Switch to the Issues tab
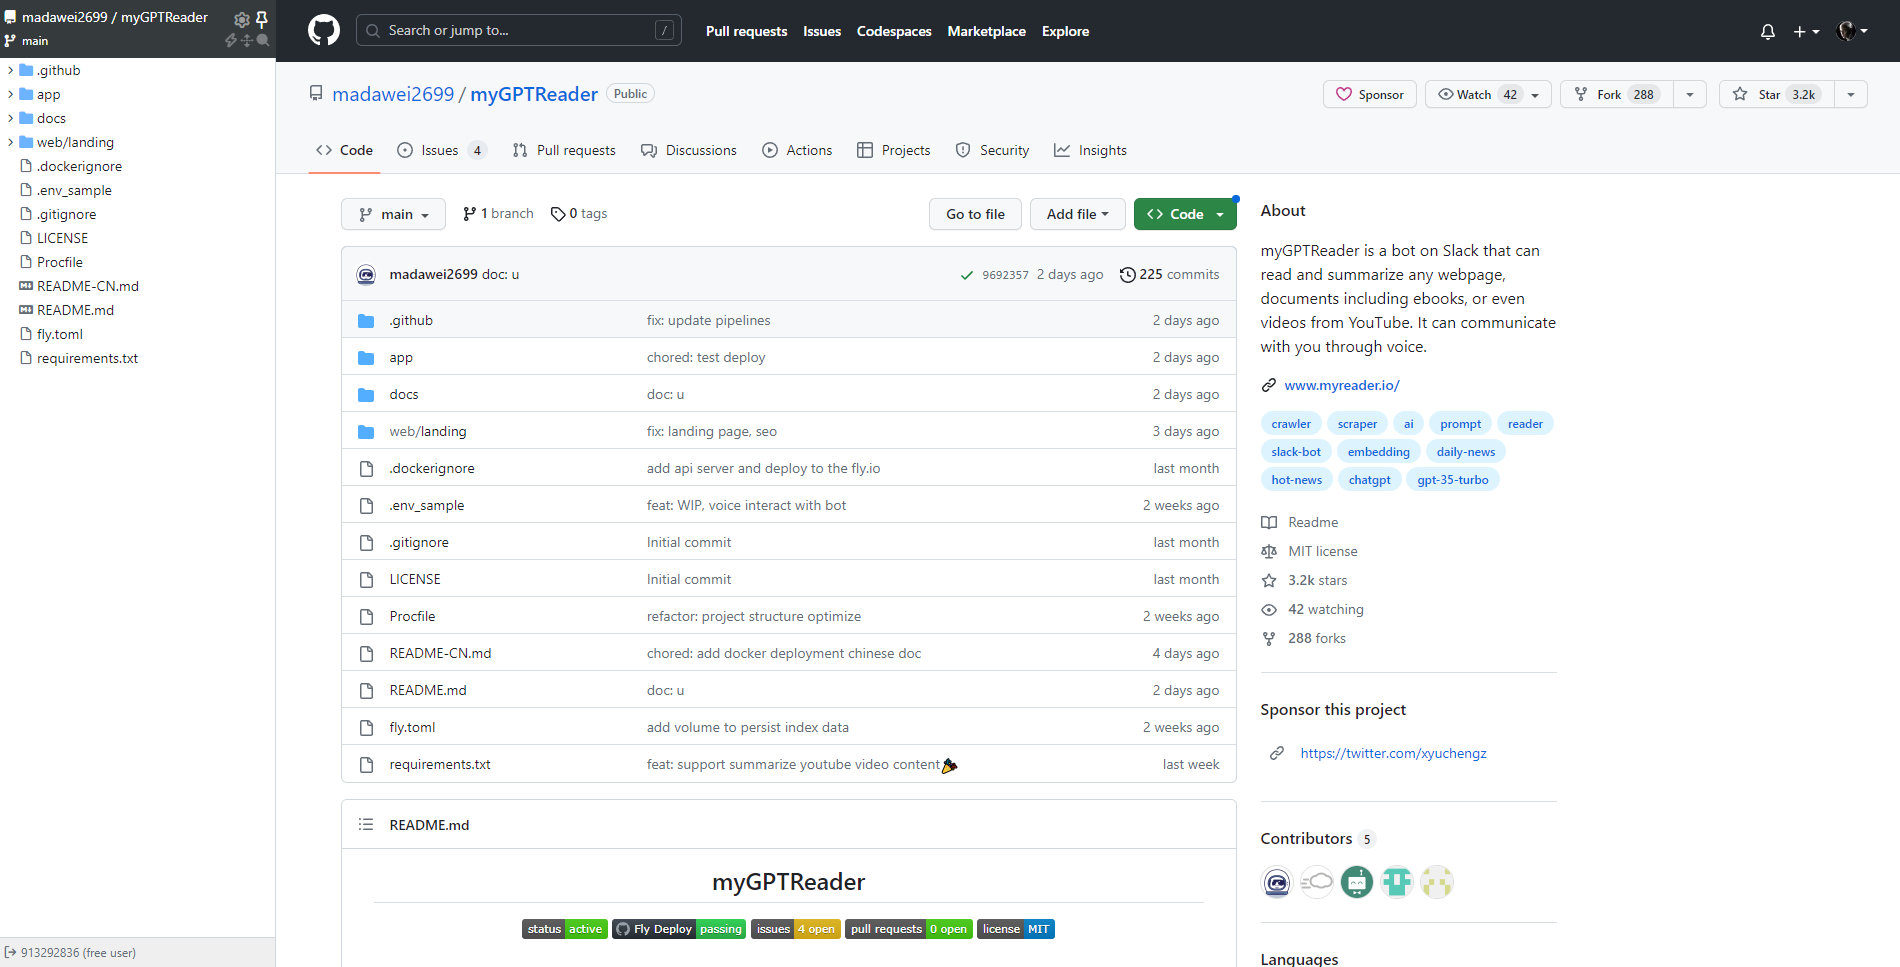Screen dimensions: 1900x967 click(441, 150)
